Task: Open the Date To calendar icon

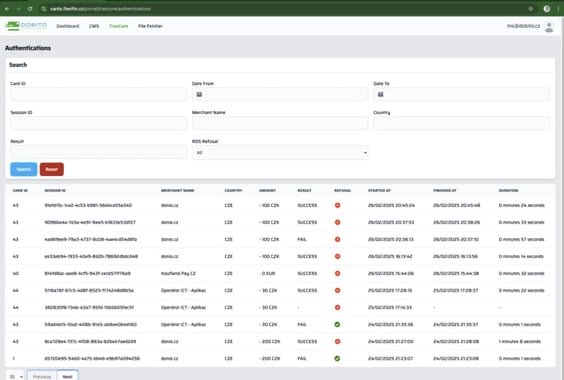Action: [x=381, y=94]
